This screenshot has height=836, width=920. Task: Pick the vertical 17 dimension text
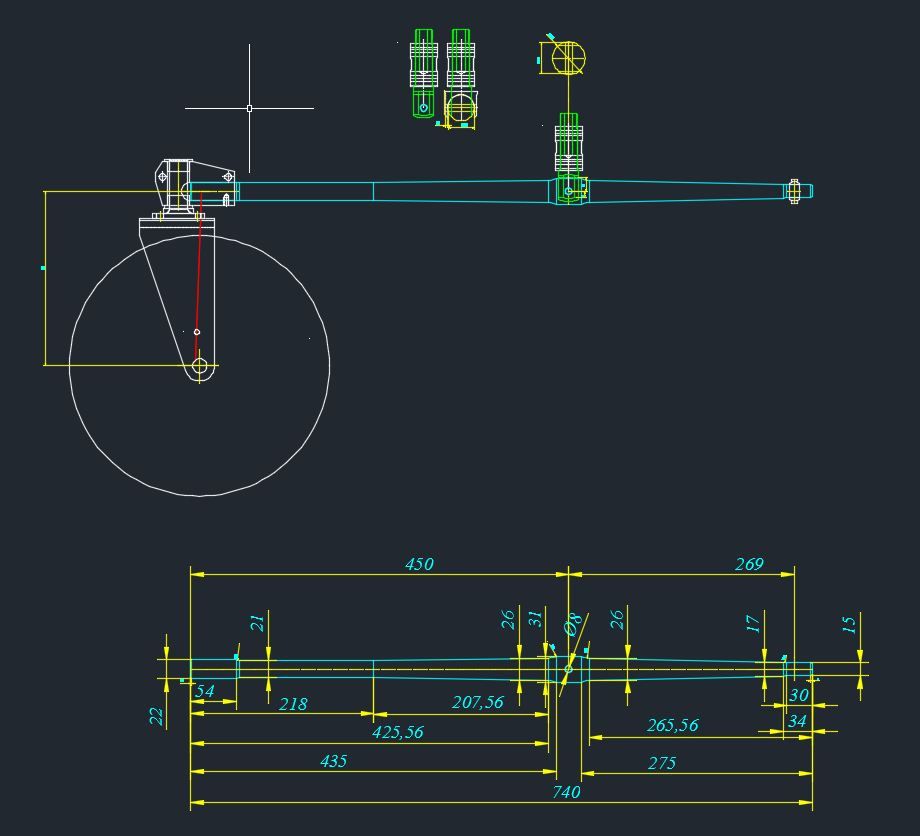point(754,624)
